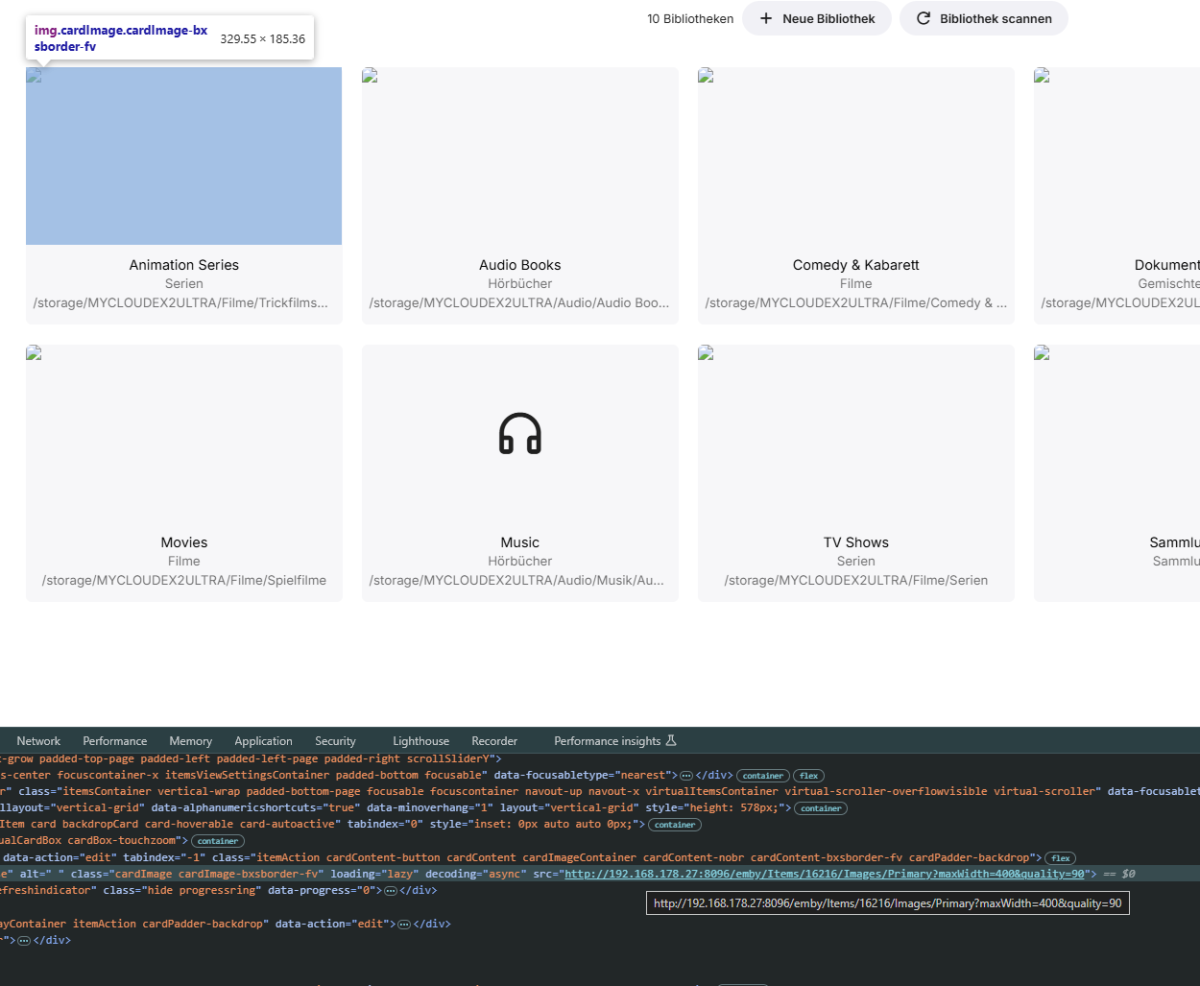Click the broken image icon on Comedy & Kabarett card
The height and width of the screenshot is (986, 1200).
(705, 74)
